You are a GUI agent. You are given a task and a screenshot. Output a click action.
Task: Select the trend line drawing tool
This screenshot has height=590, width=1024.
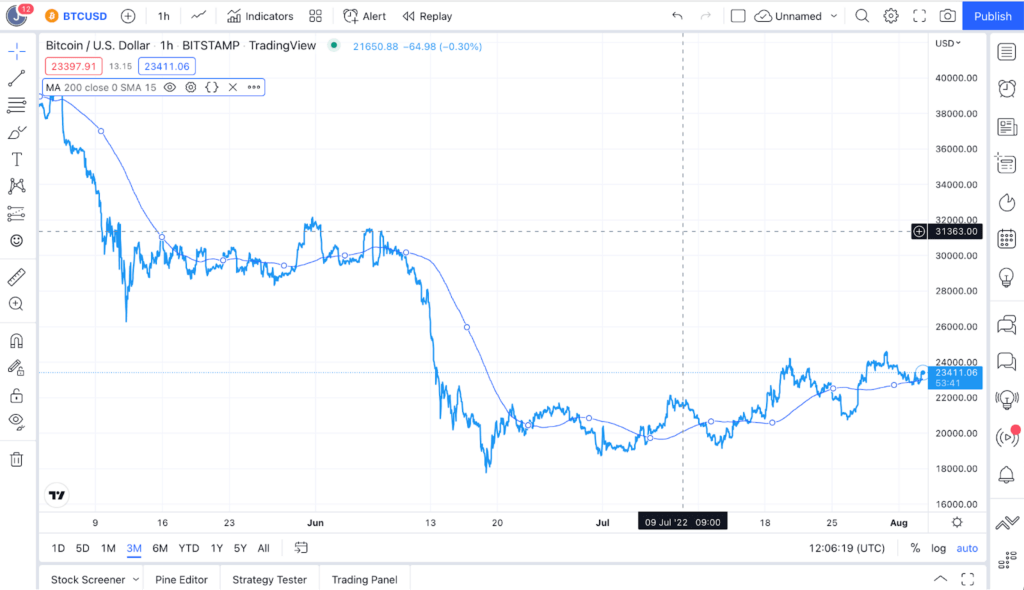(17, 78)
